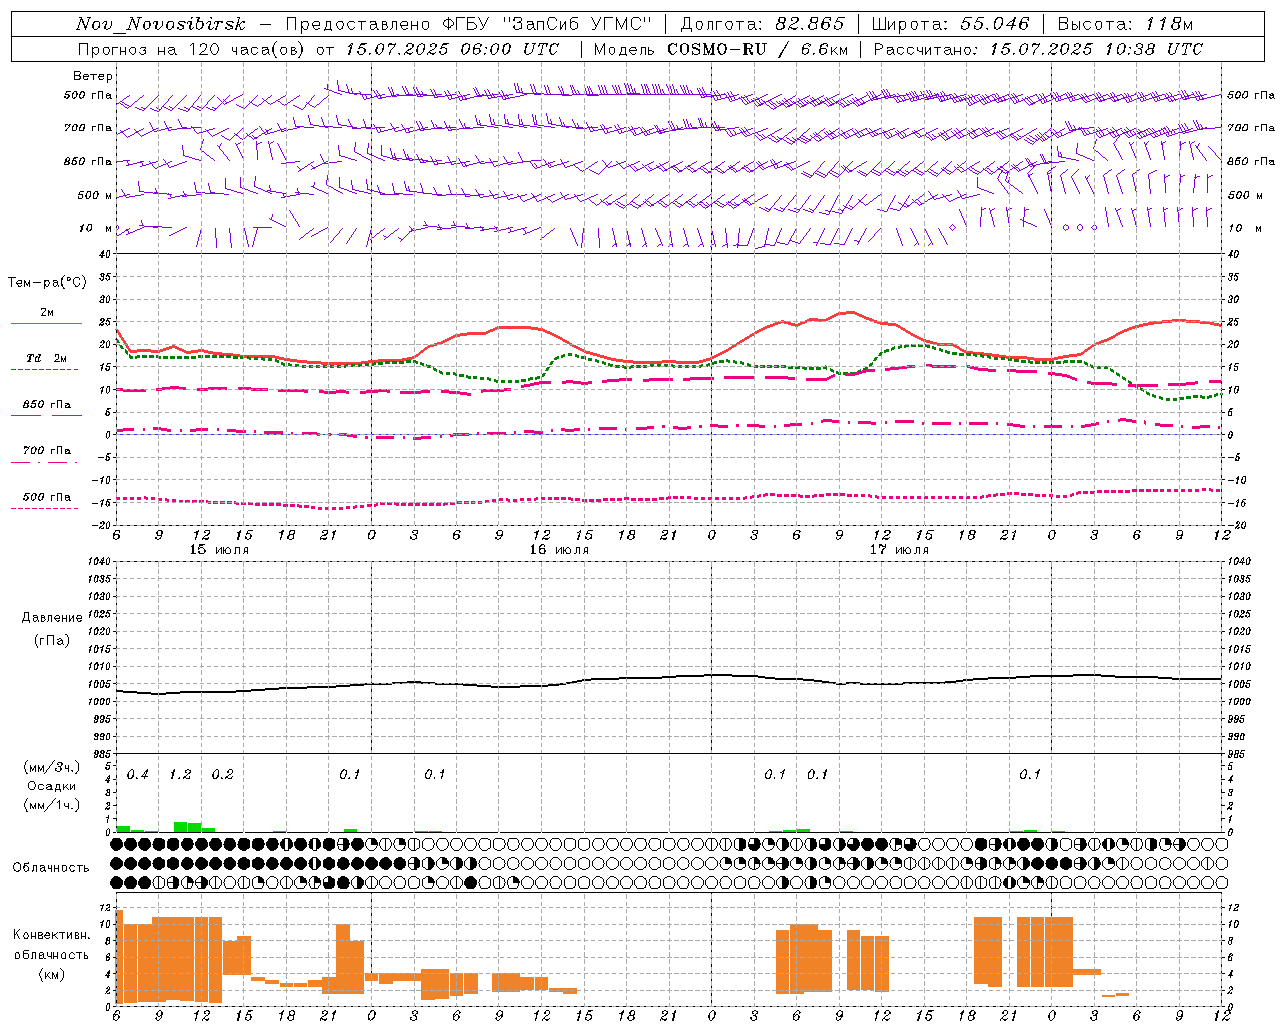Click the date label 15 июля

[219, 550]
